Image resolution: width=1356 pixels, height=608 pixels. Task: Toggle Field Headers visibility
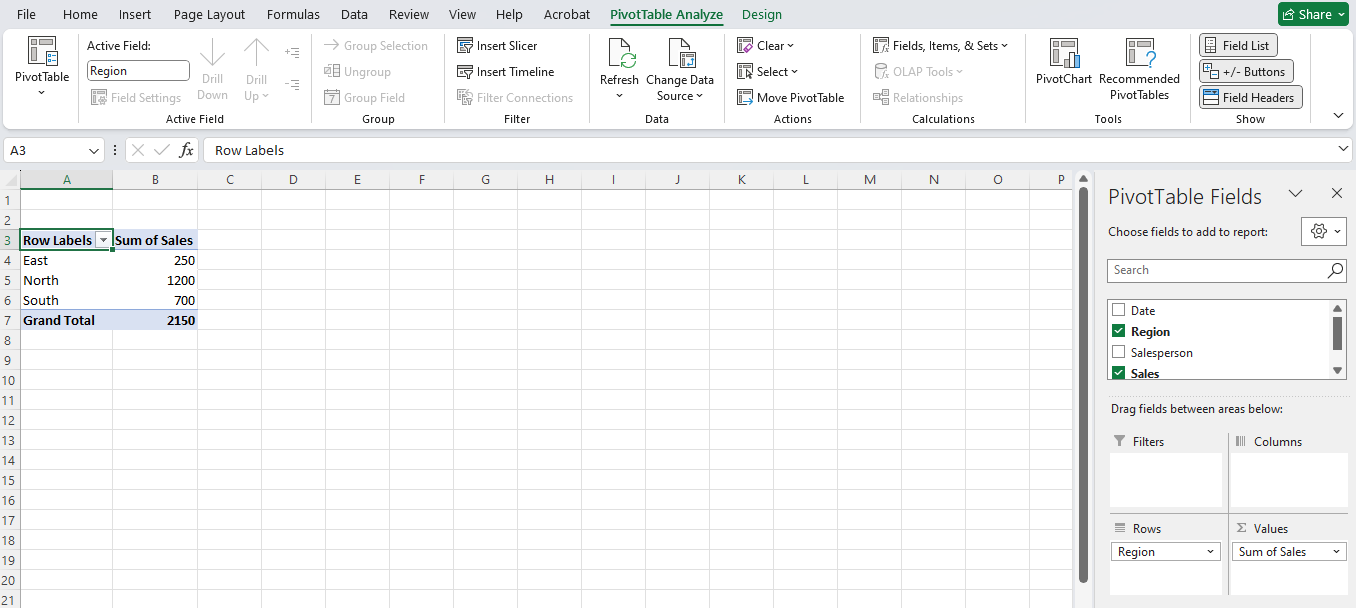pyautogui.click(x=1250, y=97)
